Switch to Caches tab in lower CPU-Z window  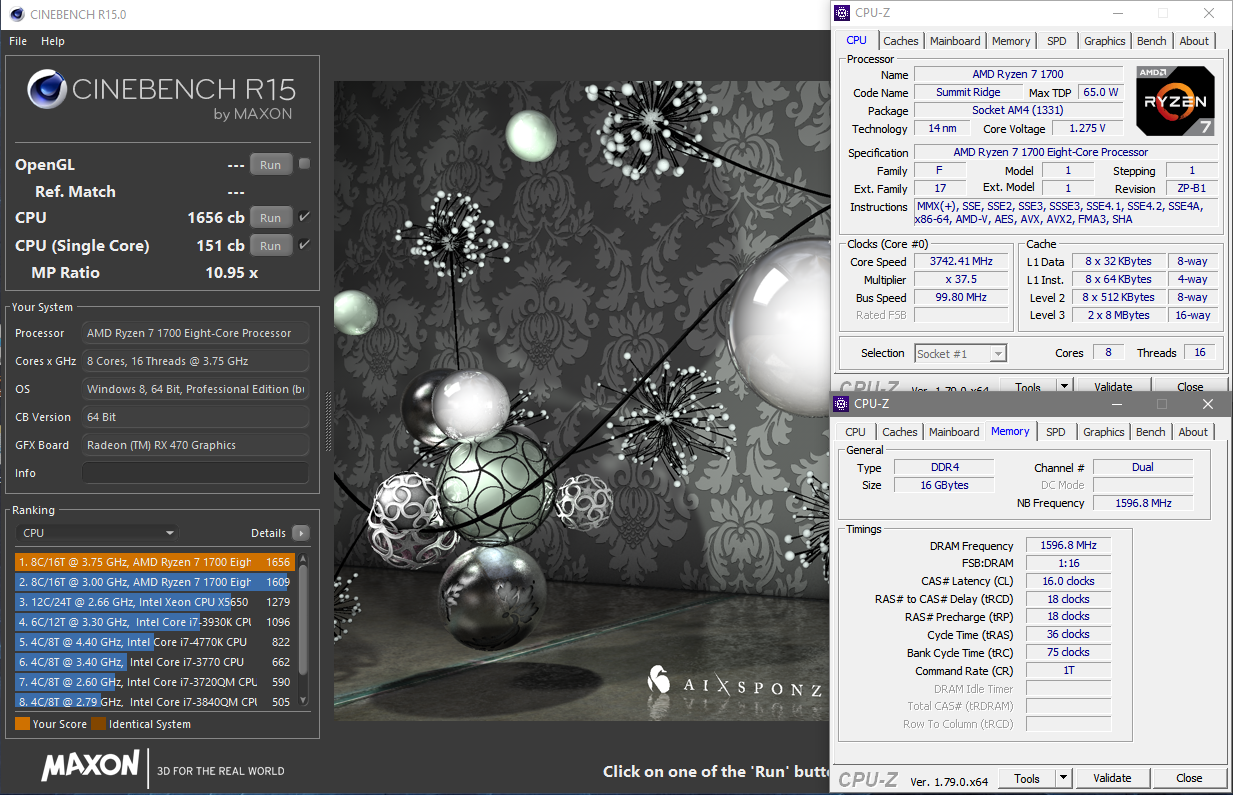click(899, 432)
